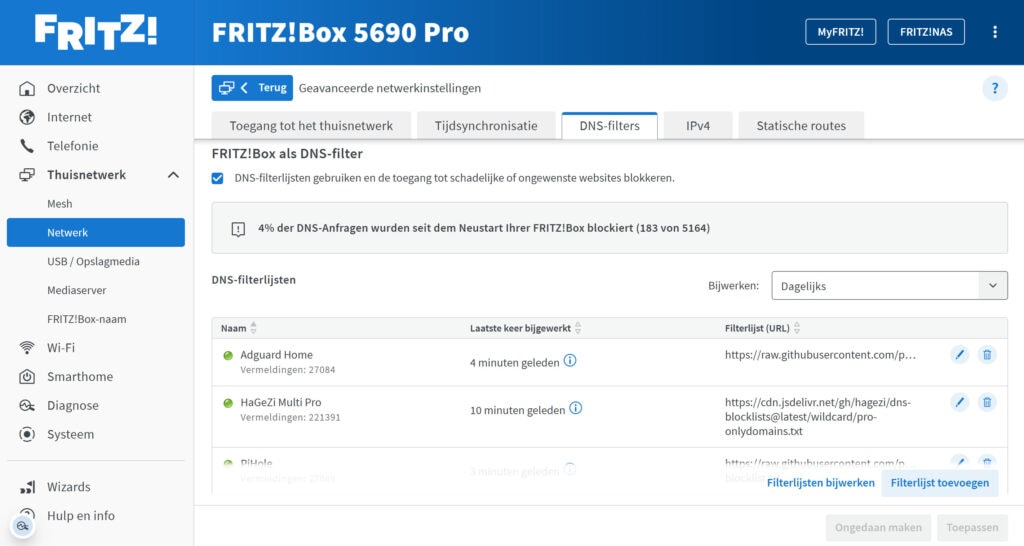Screen dimensions: 1024x546
Task: Show info for Adguard Home update time
Action: [x=569, y=361]
